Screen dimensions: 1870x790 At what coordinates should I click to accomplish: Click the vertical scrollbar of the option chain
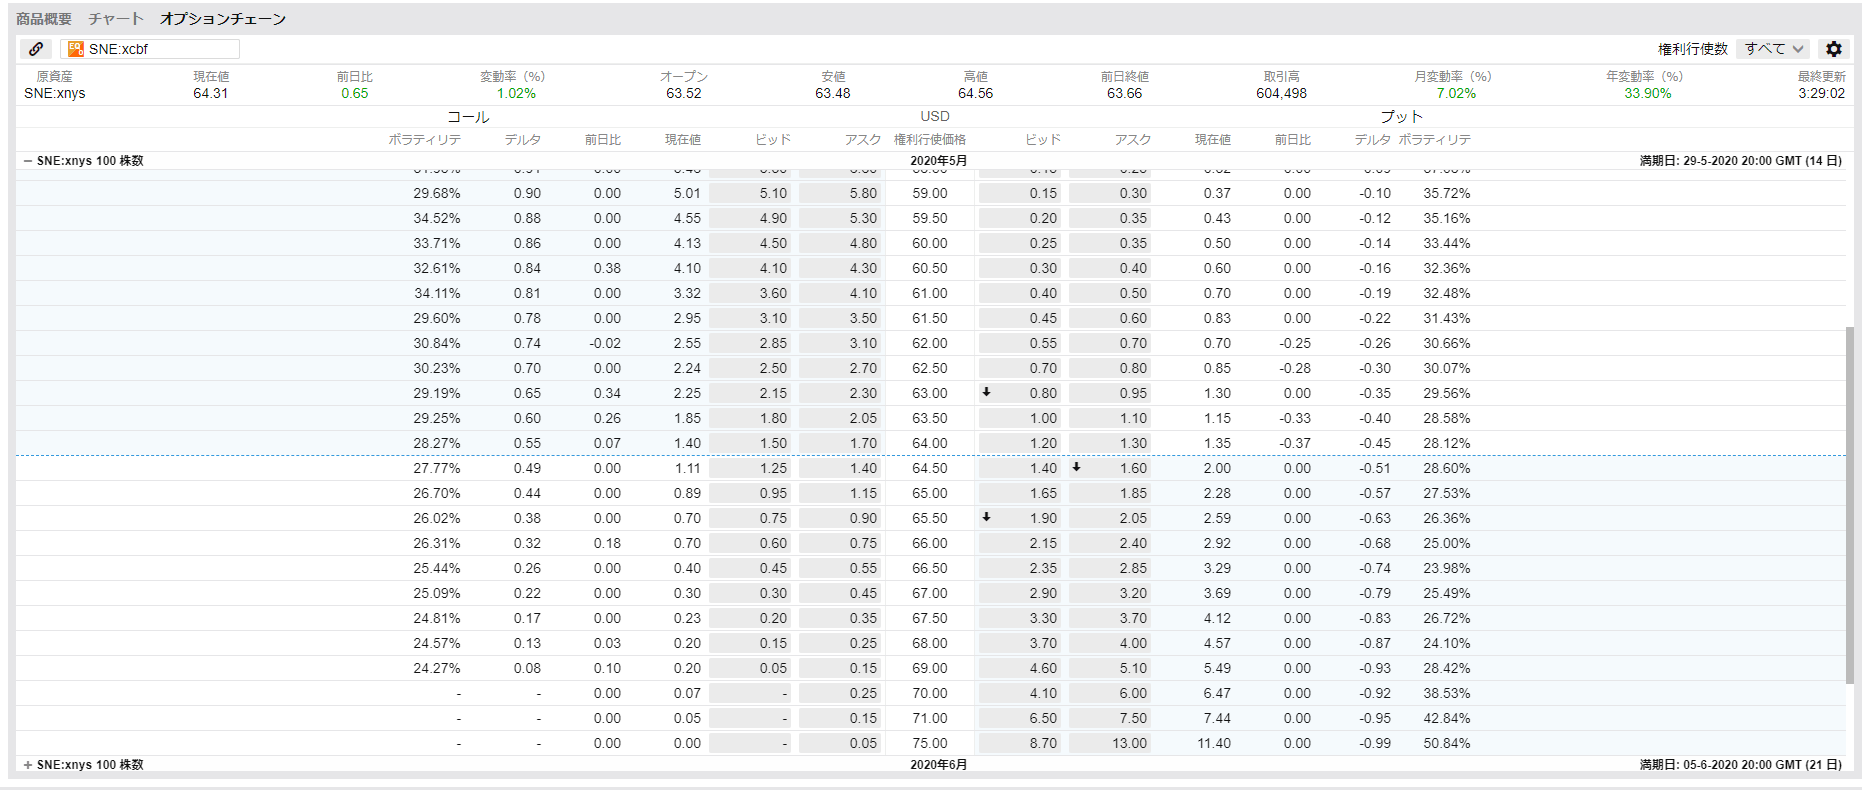click(x=1850, y=500)
